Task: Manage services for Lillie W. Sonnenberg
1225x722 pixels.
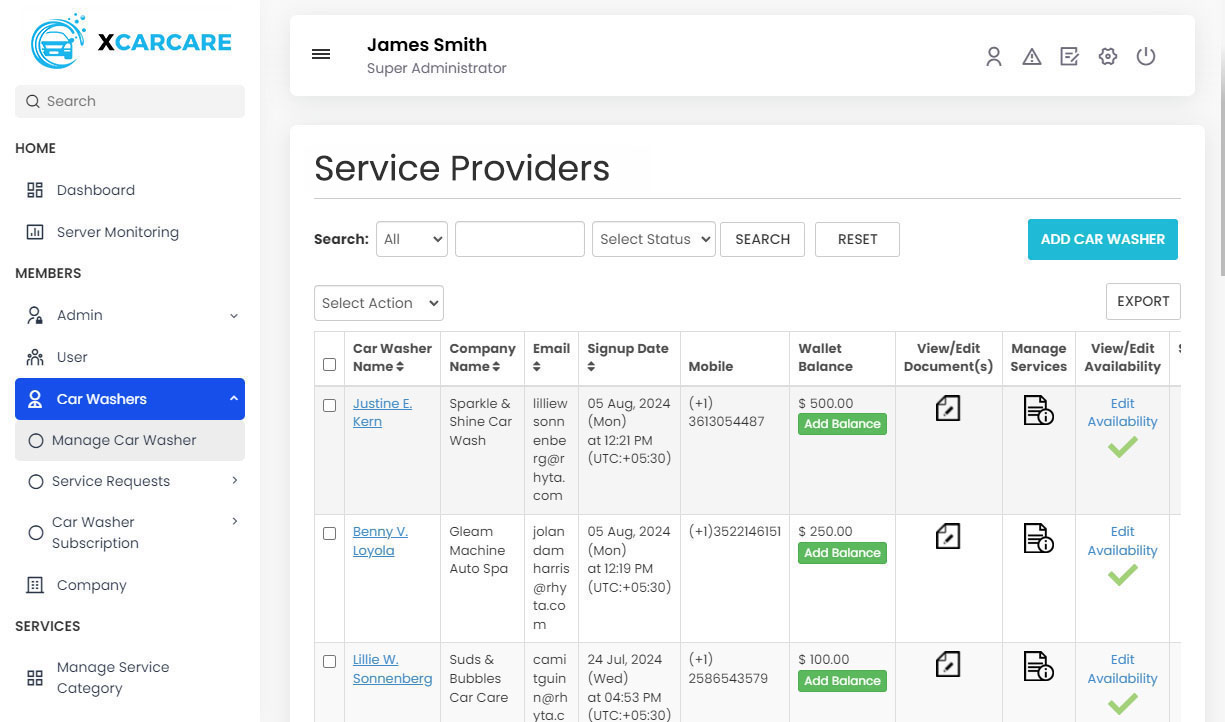Action: pyautogui.click(x=1038, y=665)
